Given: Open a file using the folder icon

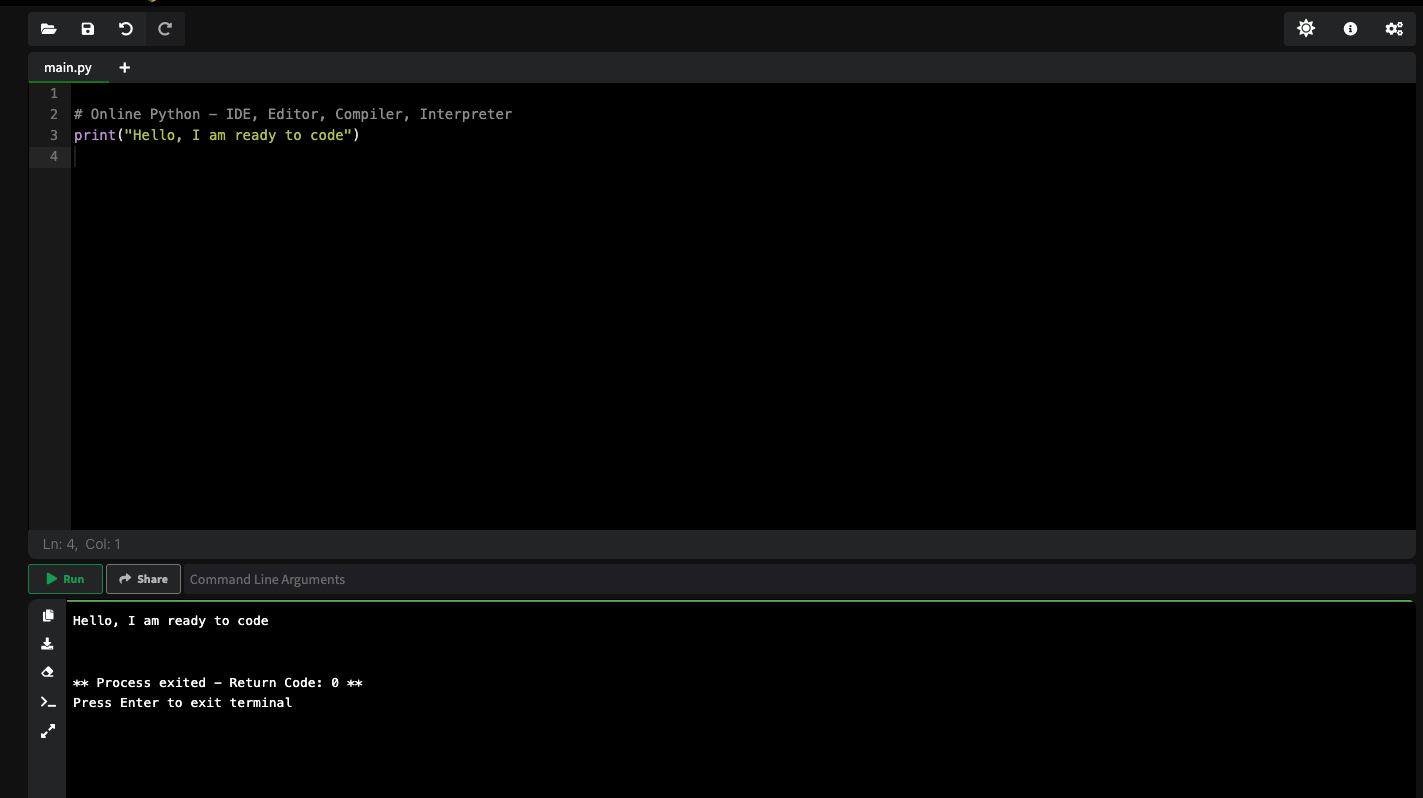Looking at the screenshot, I should (48, 29).
